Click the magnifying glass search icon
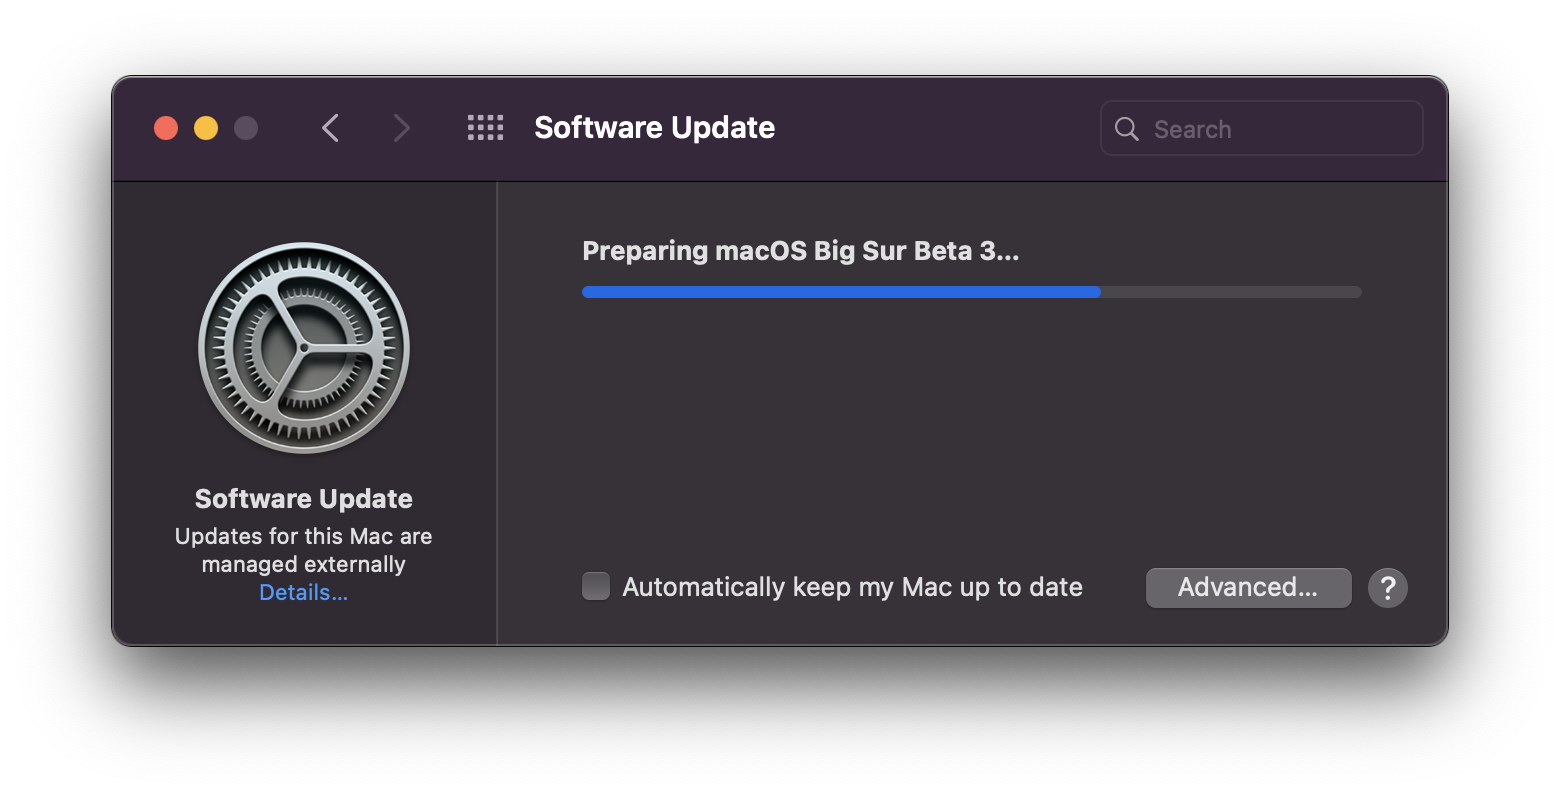 (x=1127, y=129)
